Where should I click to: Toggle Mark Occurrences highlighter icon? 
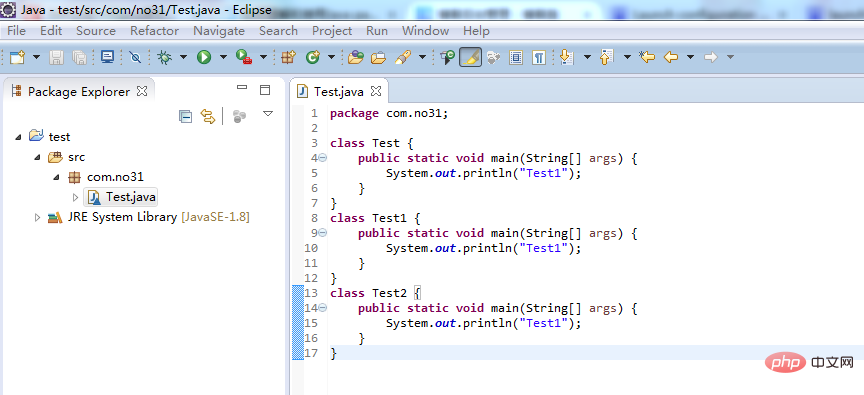[x=471, y=57]
